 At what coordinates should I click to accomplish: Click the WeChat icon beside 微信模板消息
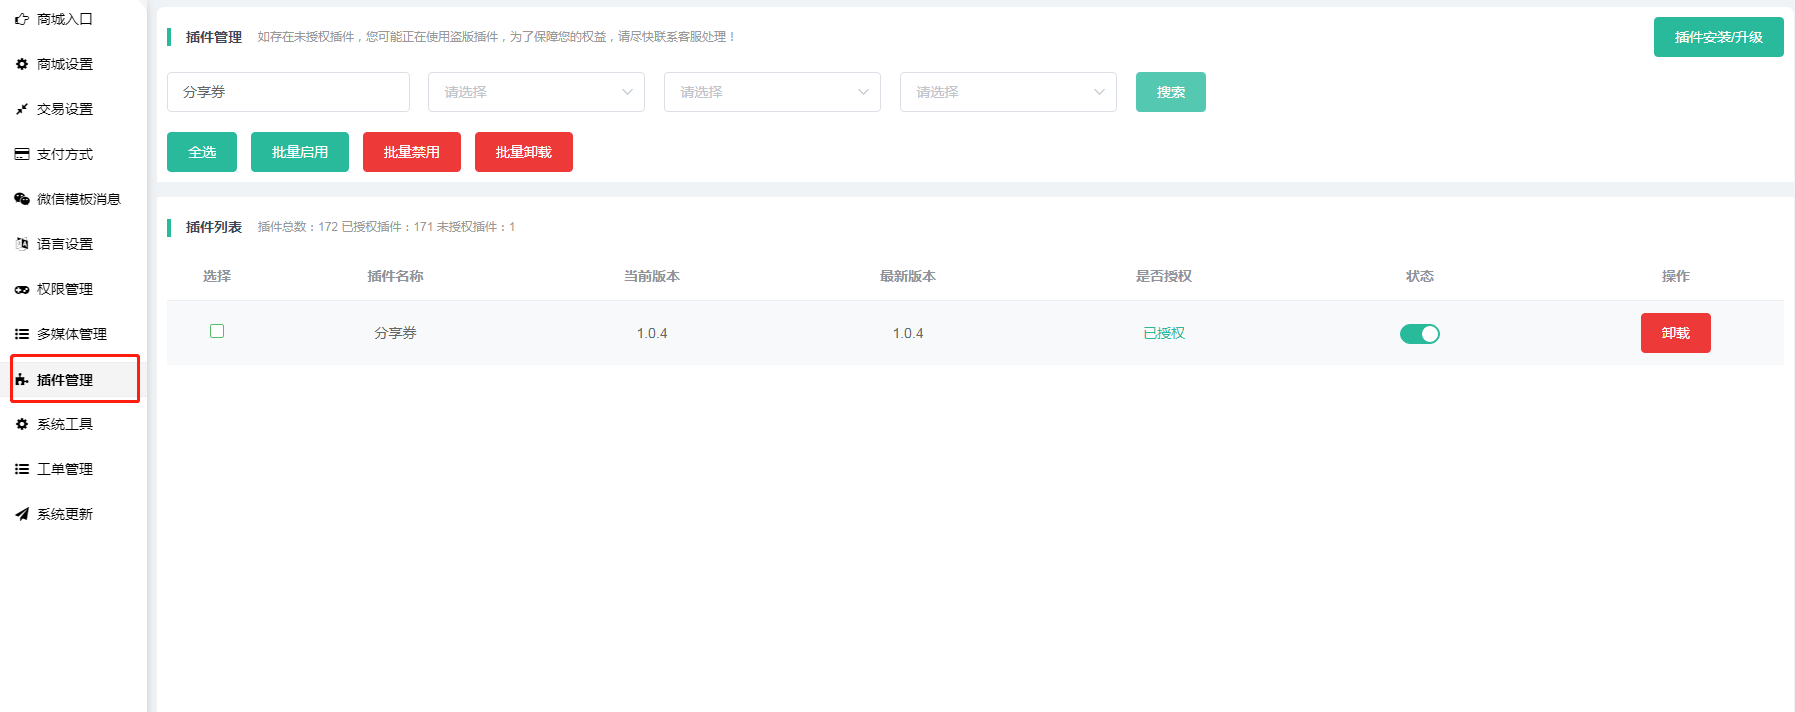coord(21,199)
